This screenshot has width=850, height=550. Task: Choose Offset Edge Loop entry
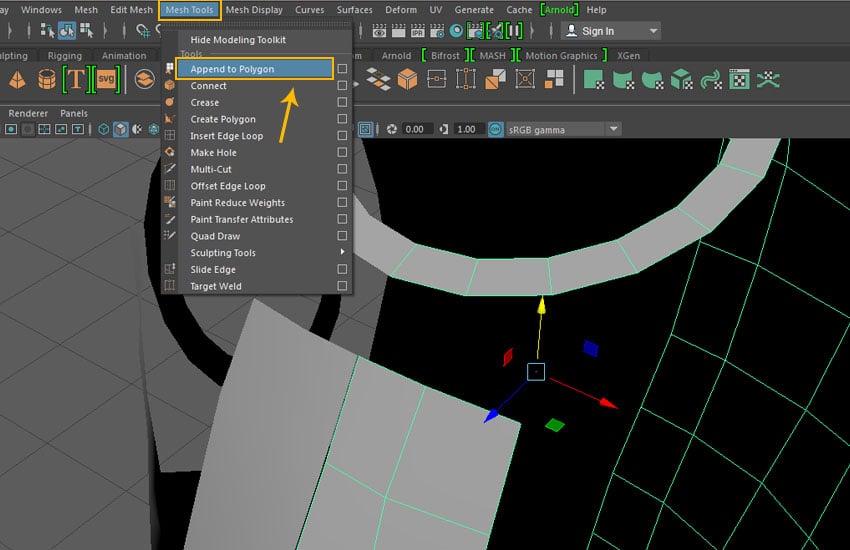tap(228, 186)
